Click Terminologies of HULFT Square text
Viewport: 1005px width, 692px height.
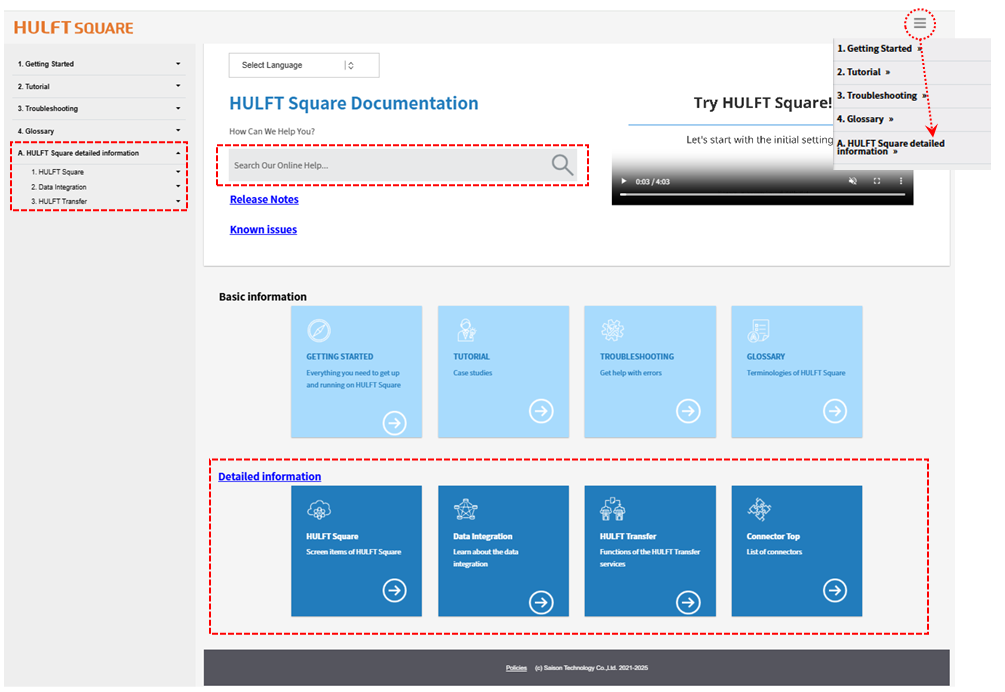[x=796, y=373]
